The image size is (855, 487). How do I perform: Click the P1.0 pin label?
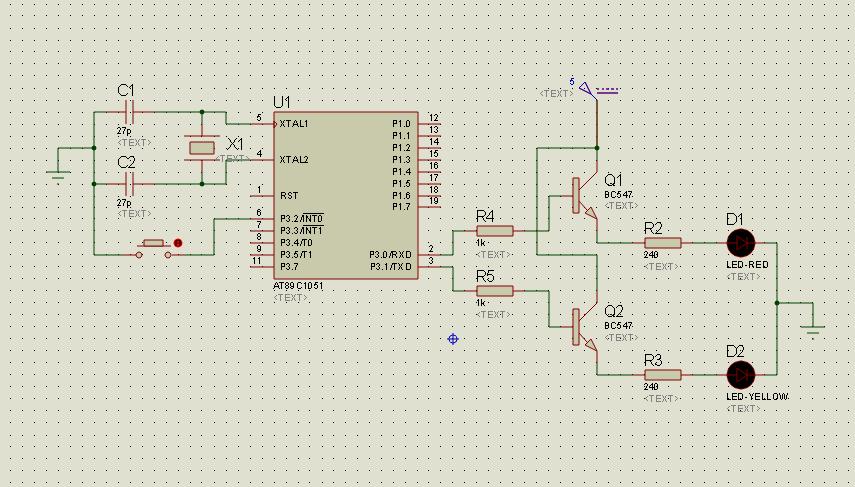click(401, 124)
